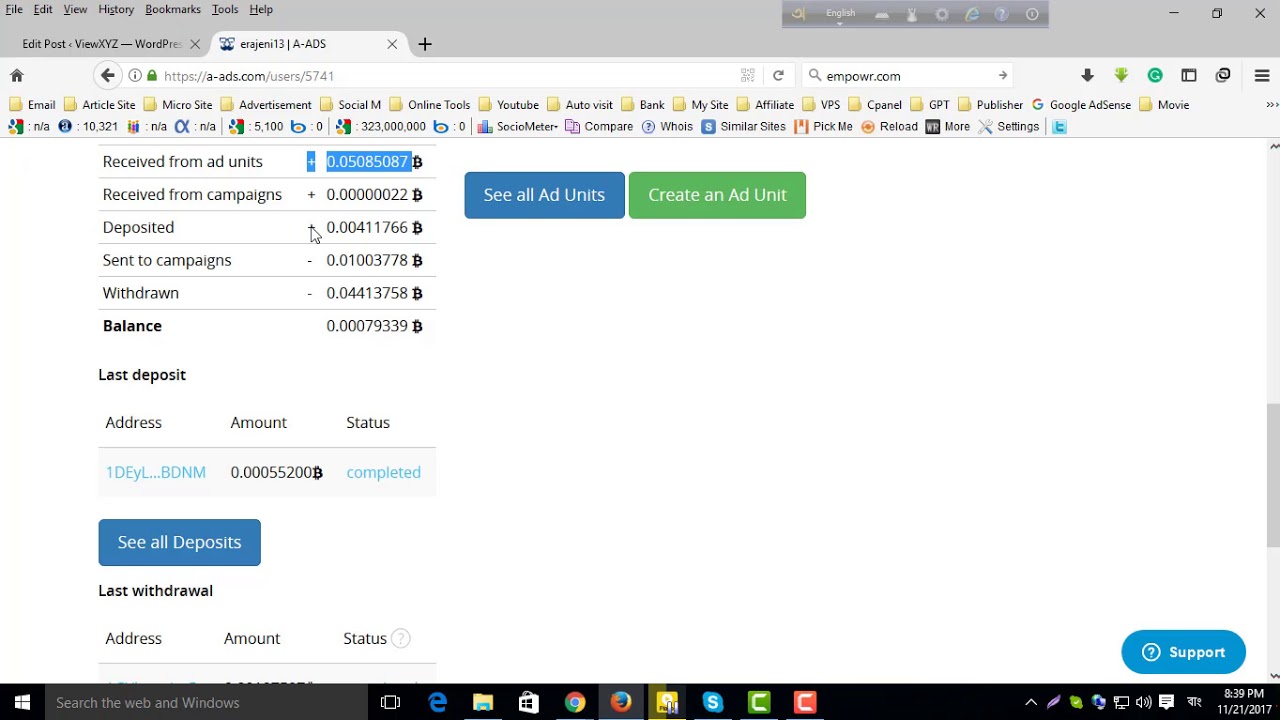Click the Create an Ad Unit button
This screenshot has width=1280, height=720.
(x=717, y=195)
